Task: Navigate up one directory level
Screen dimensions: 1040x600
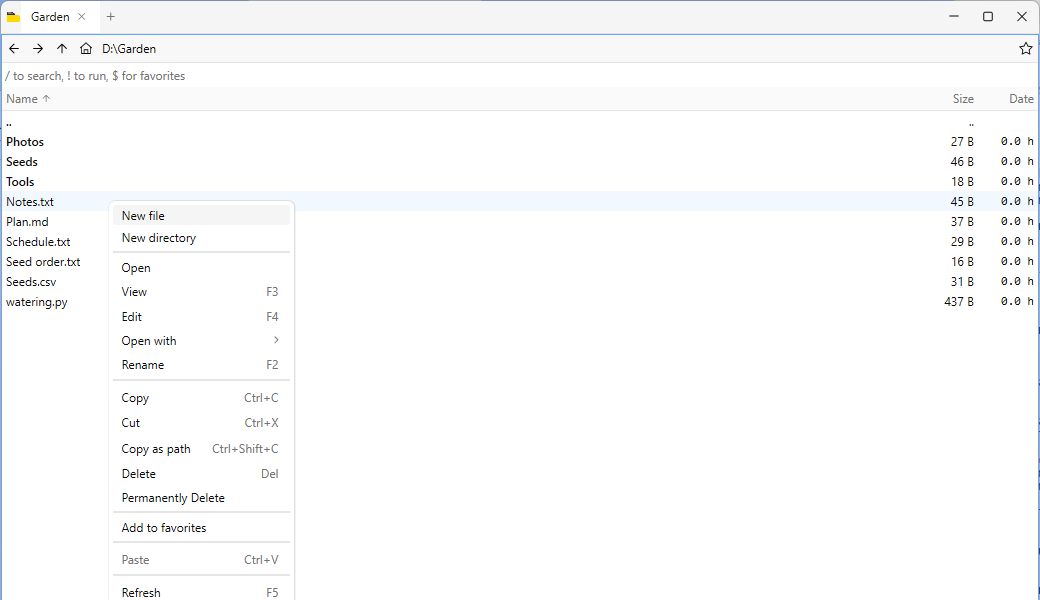Action: coord(62,48)
